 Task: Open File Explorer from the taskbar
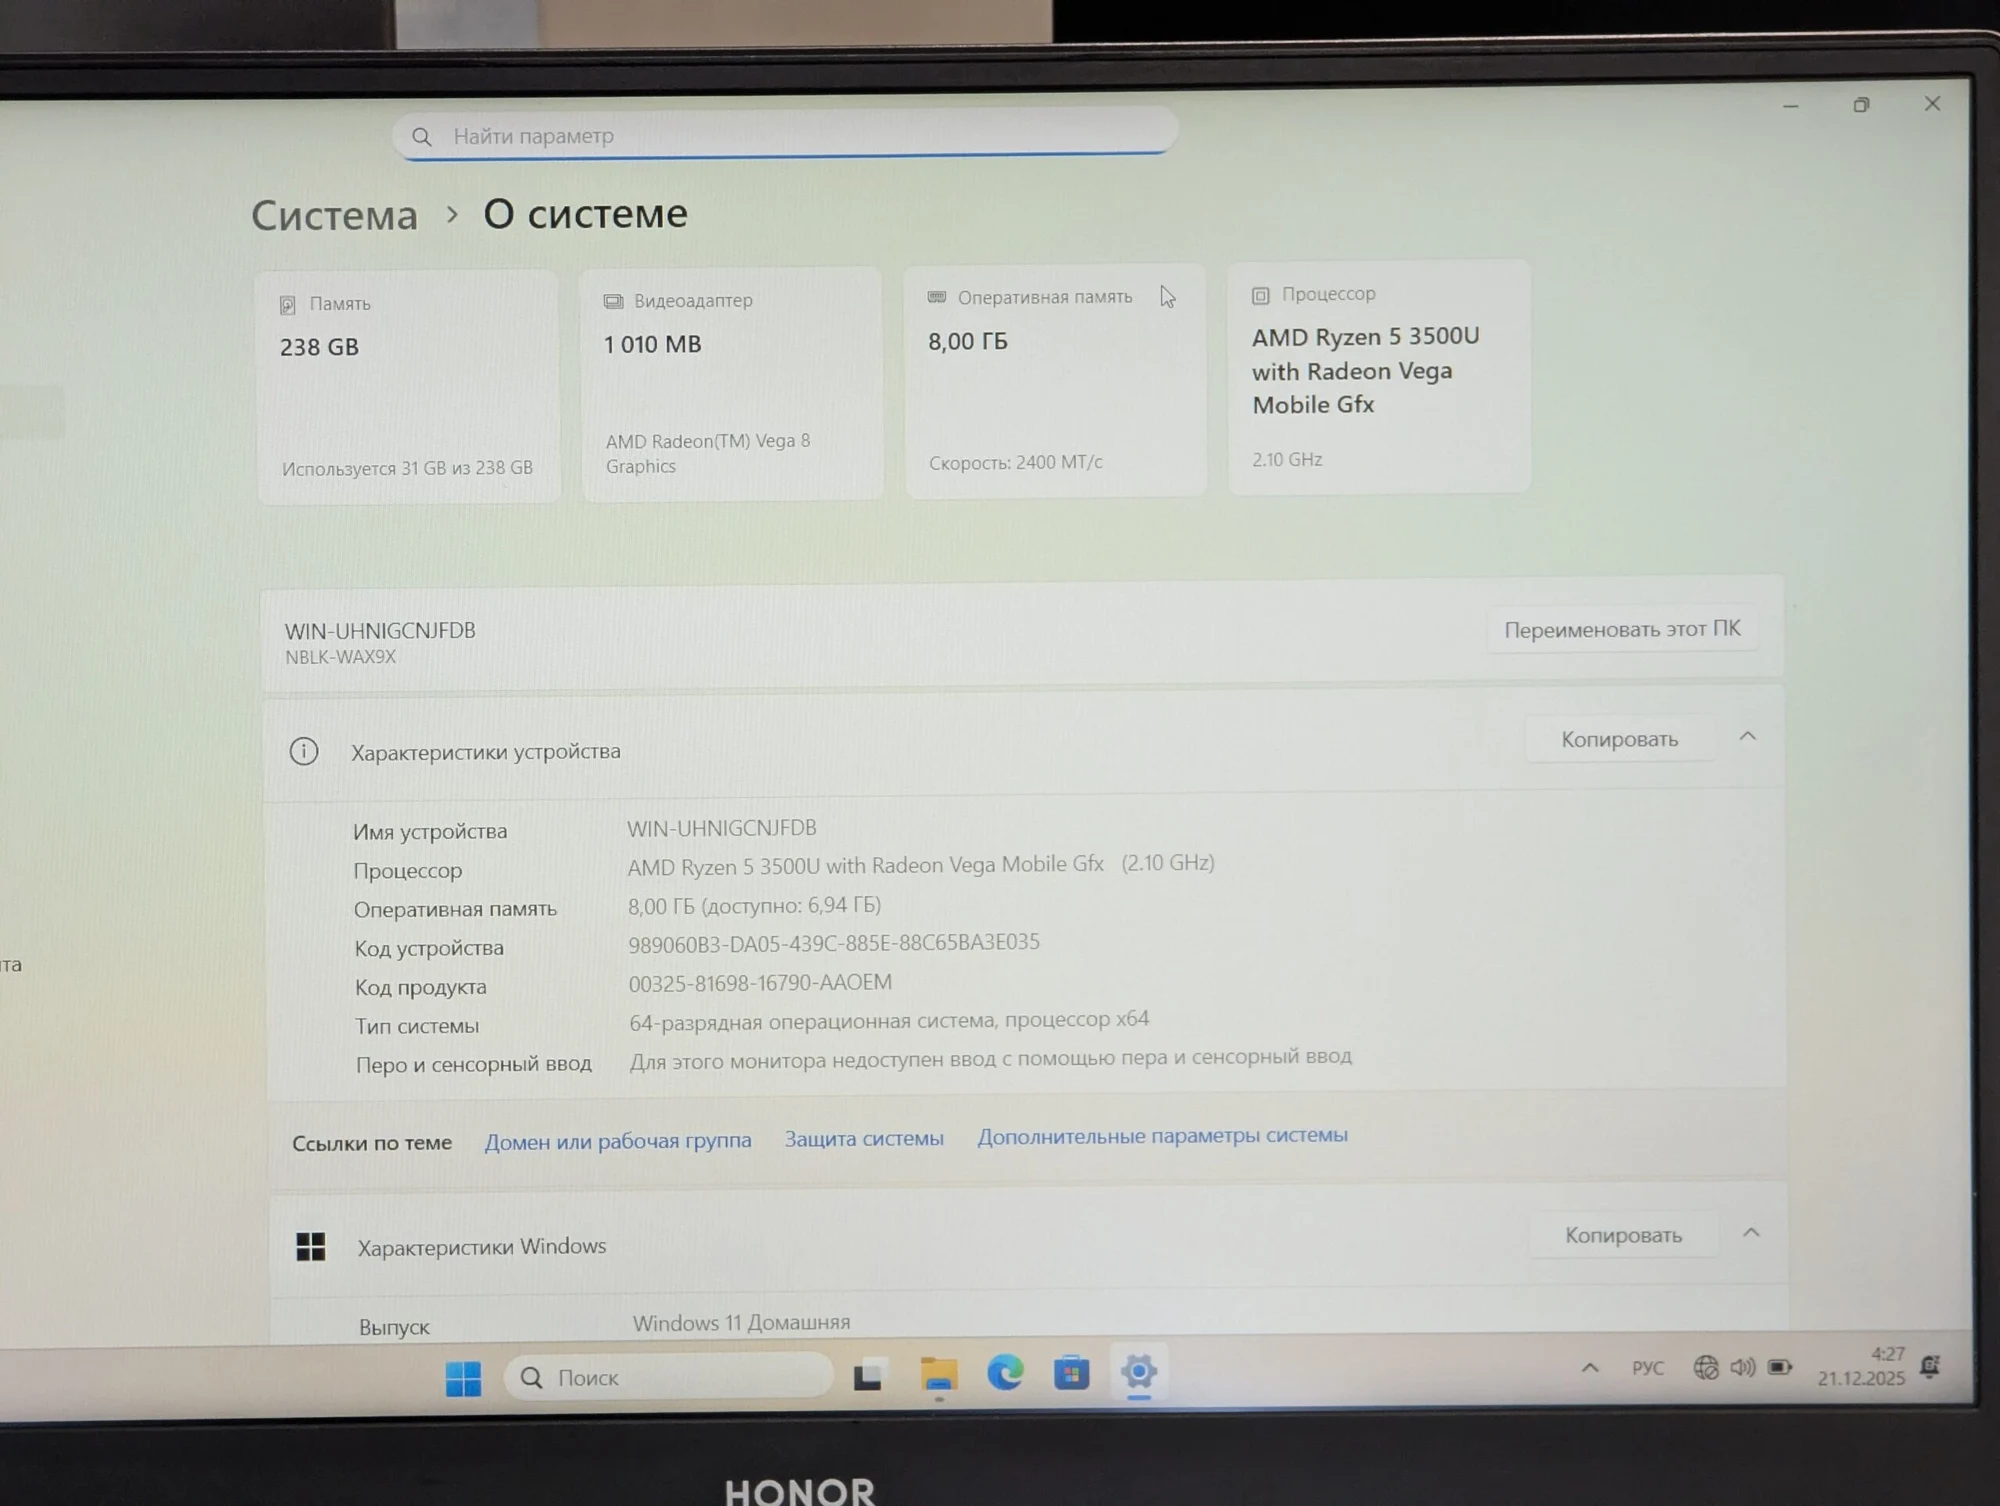pyautogui.click(x=938, y=1374)
